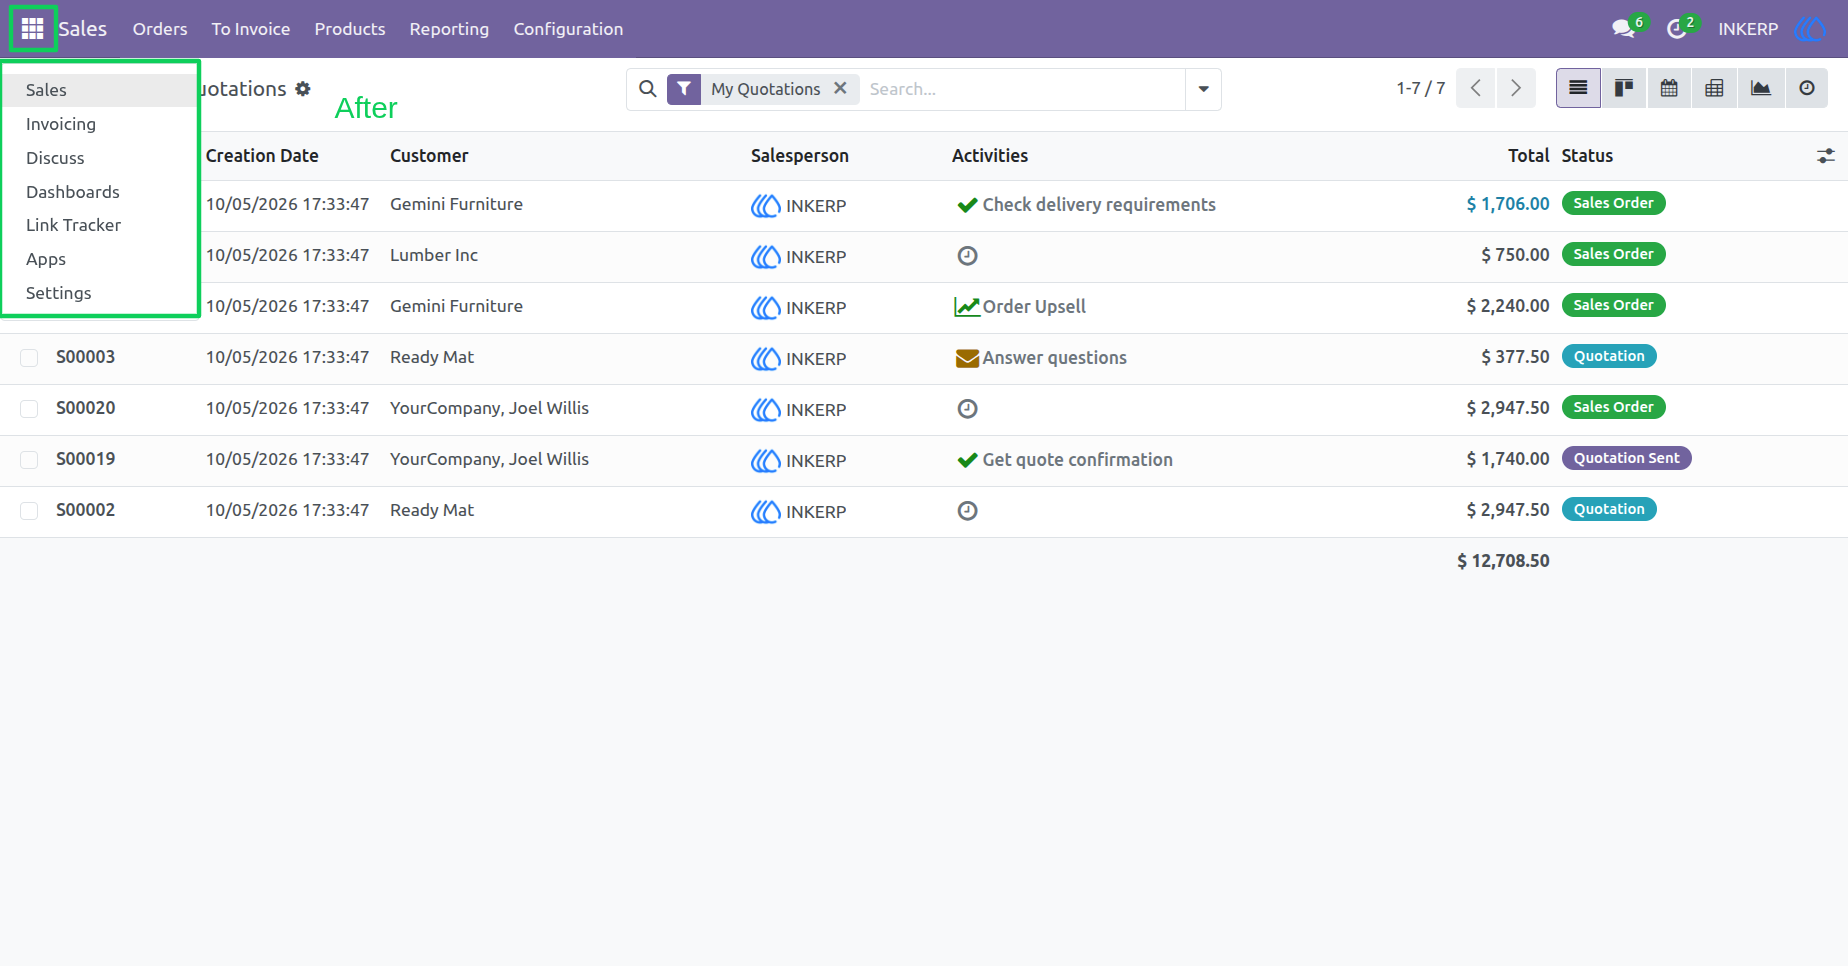Expand the search options dropdown arrow
1848x966 pixels.
click(x=1203, y=89)
